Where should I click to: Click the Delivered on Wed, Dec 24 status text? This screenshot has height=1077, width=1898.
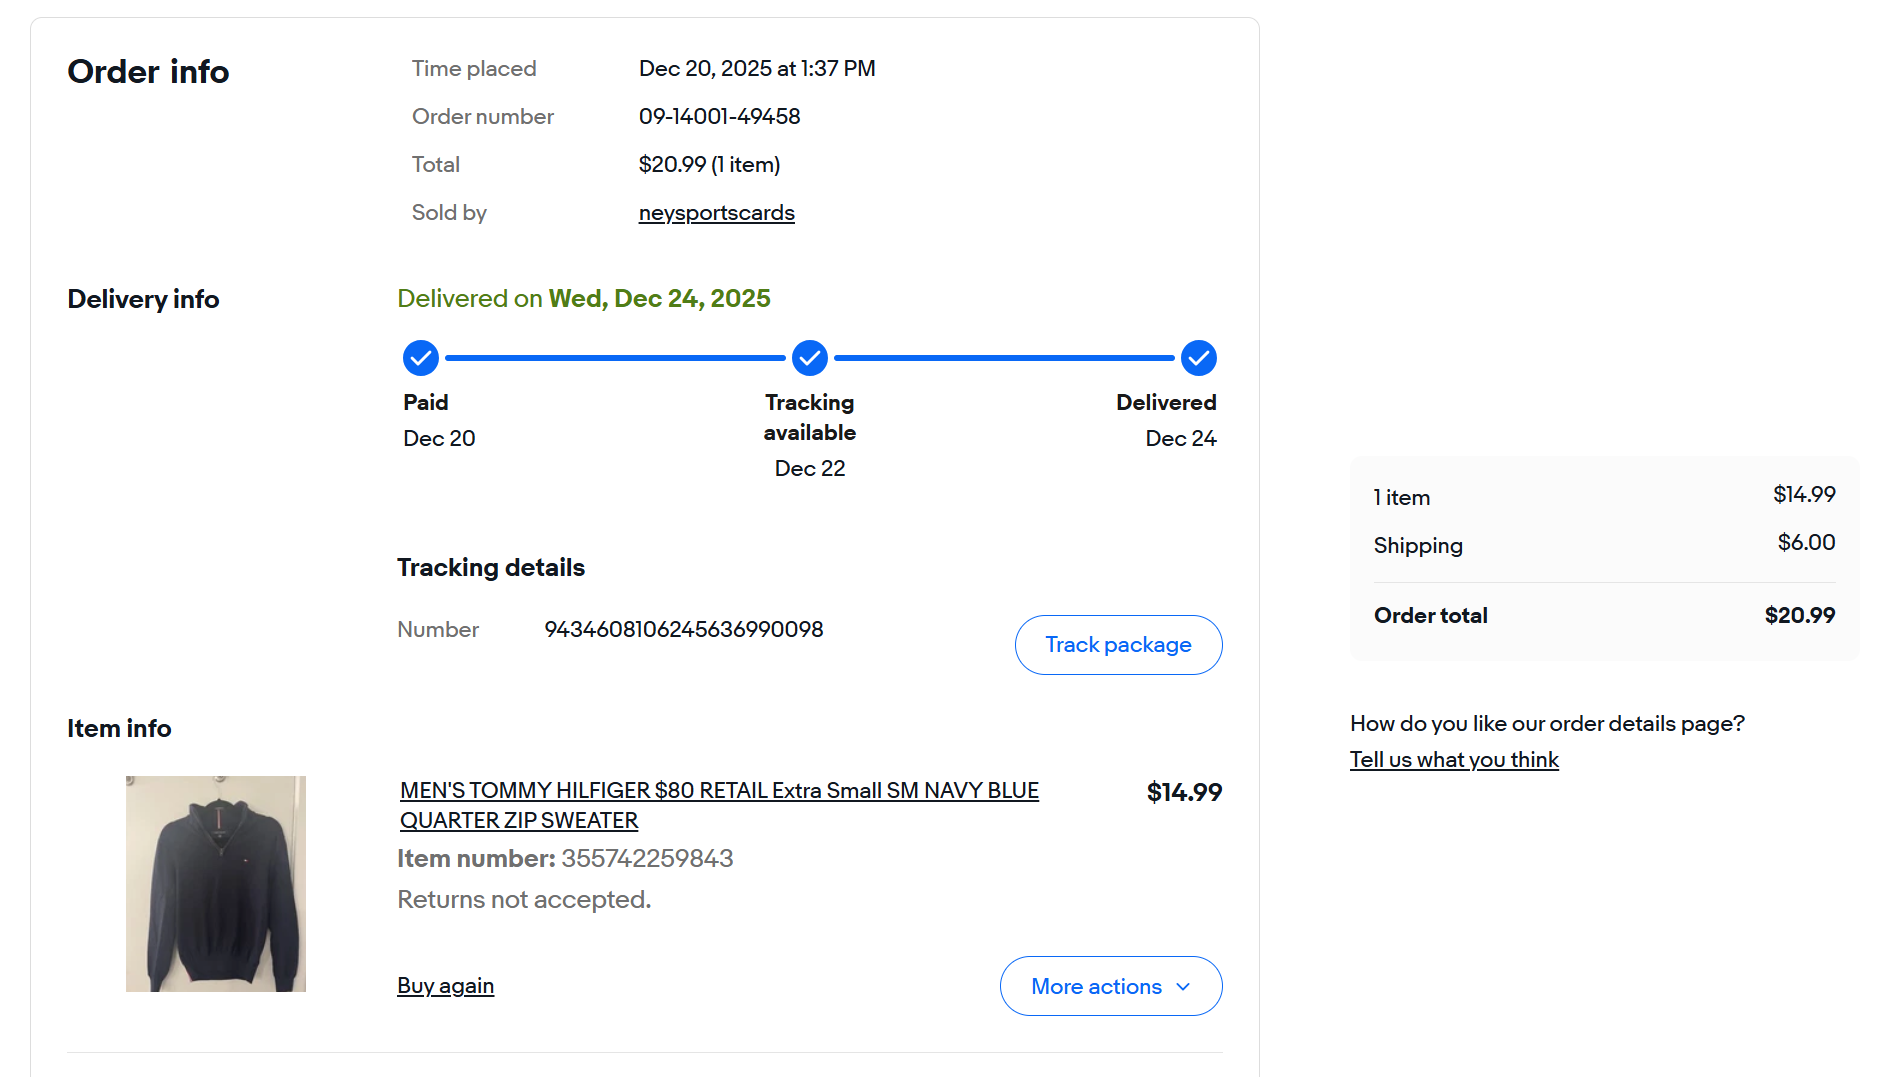point(584,299)
